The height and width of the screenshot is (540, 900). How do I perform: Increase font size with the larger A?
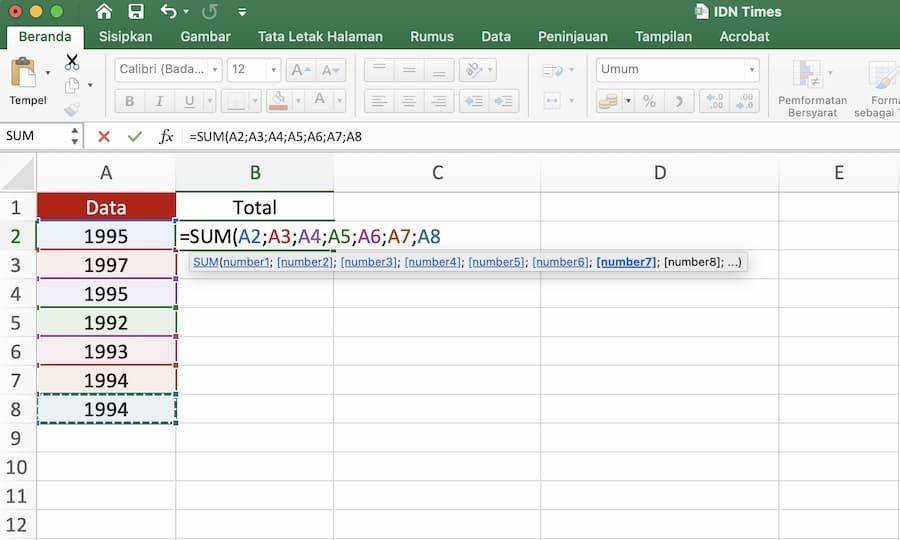(x=300, y=70)
